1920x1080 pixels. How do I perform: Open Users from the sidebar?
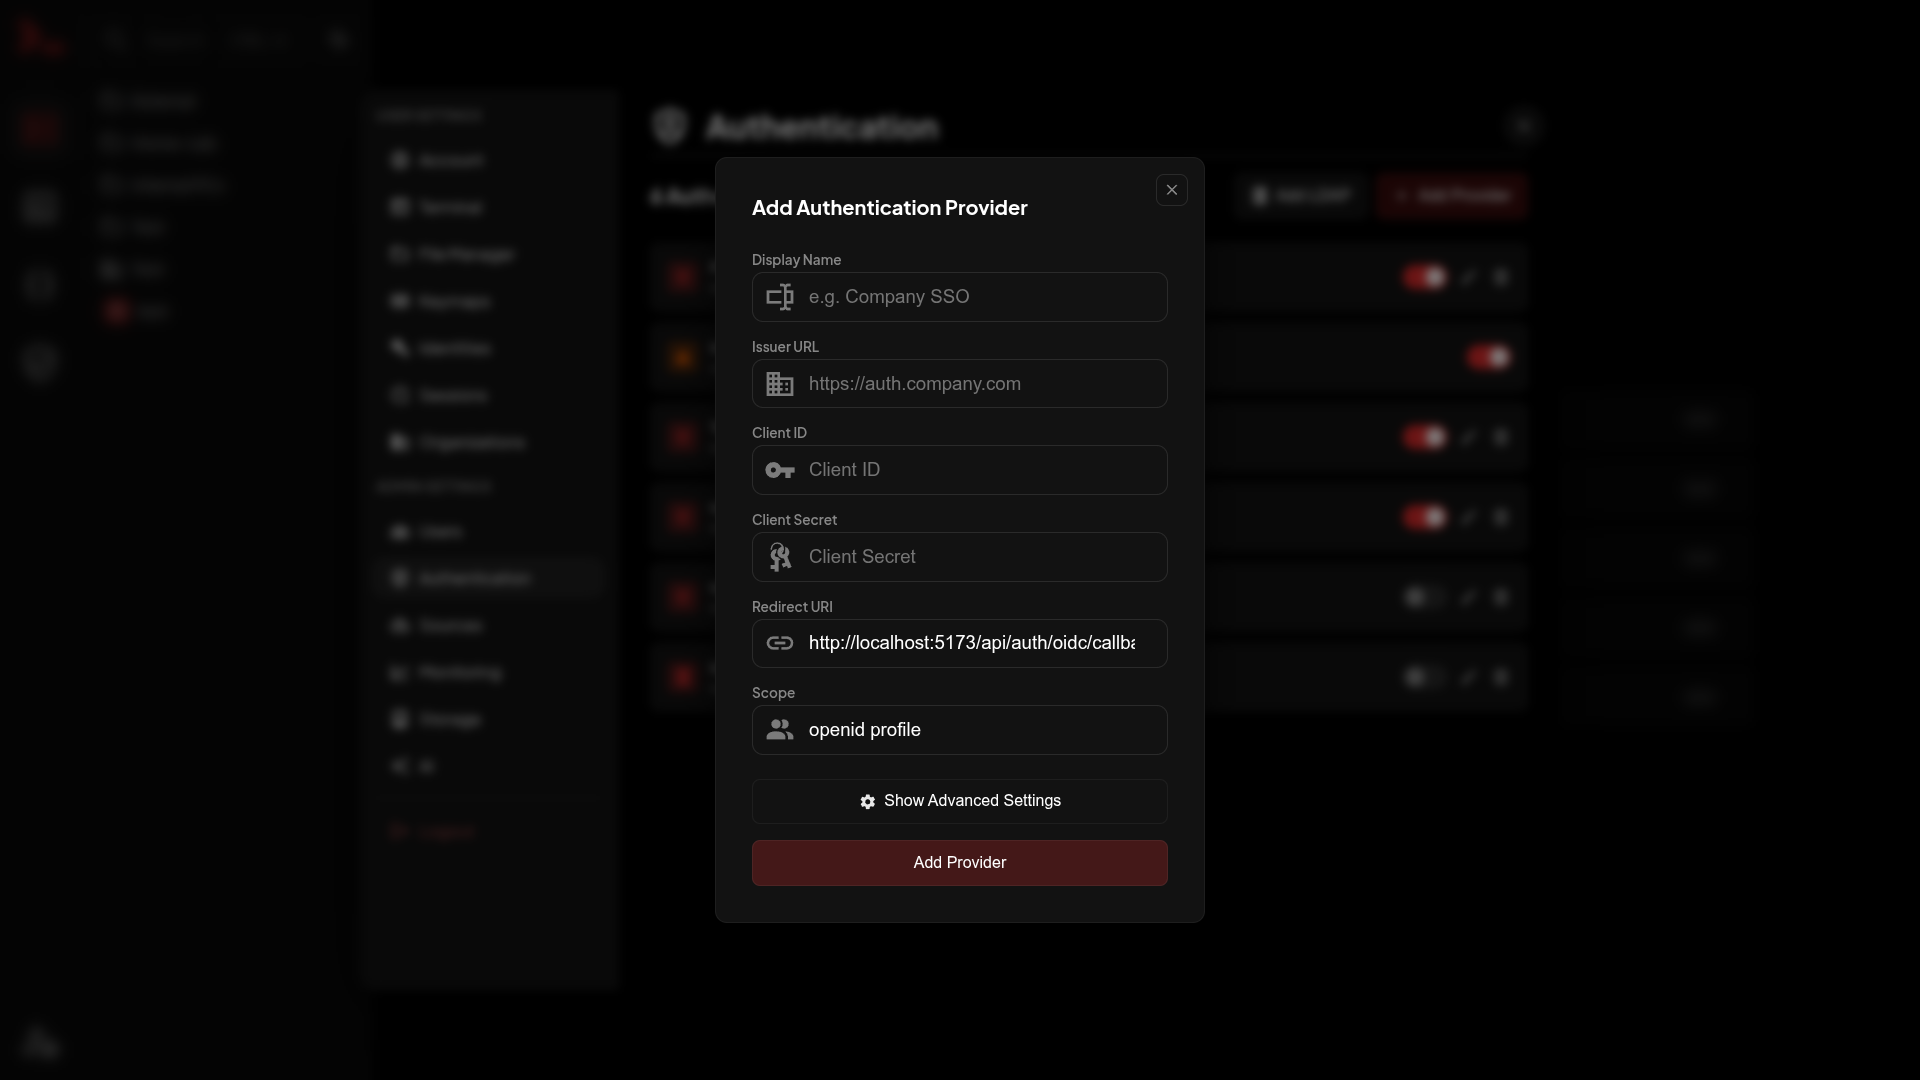click(x=488, y=531)
